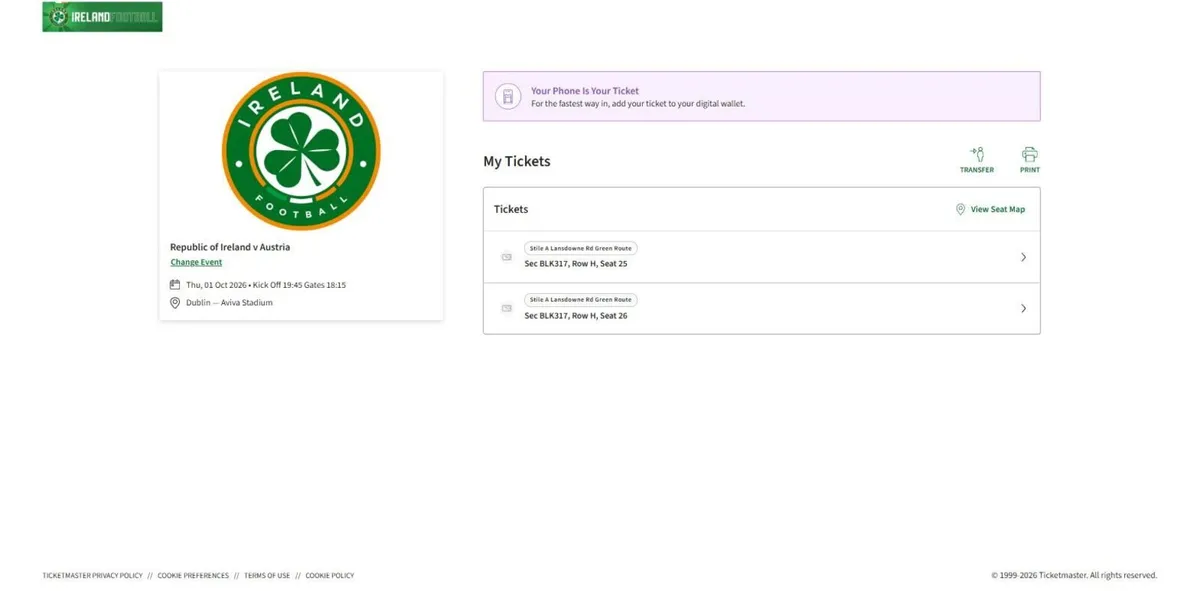The image size is (1200, 591).
Task: Click 'Republic of Ireland v Austria' title
Action: coord(230,247)
